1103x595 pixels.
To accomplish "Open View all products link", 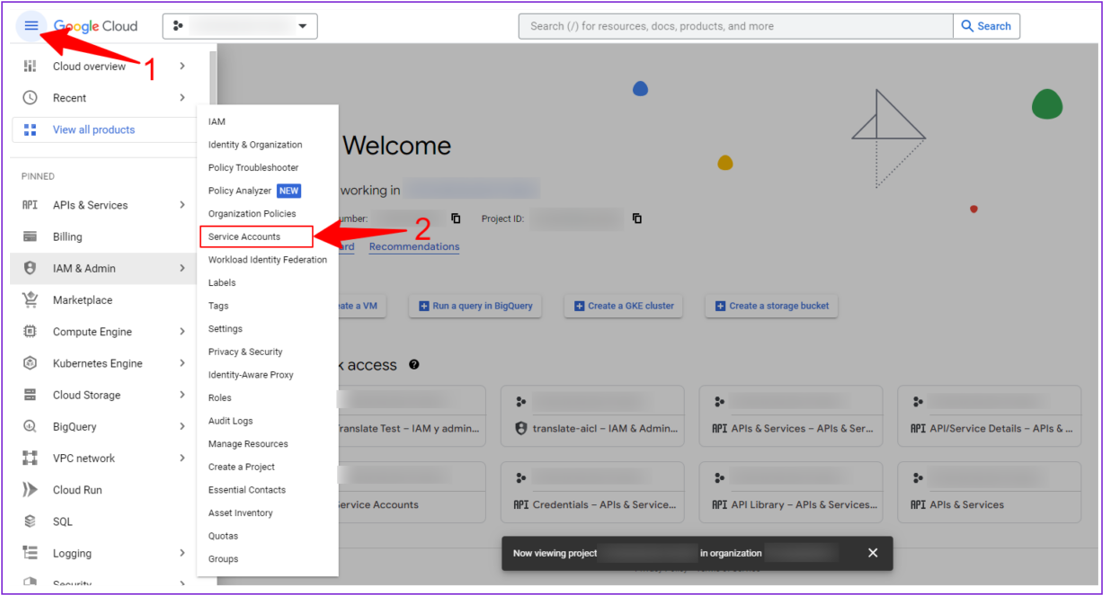I will point(94,129).
